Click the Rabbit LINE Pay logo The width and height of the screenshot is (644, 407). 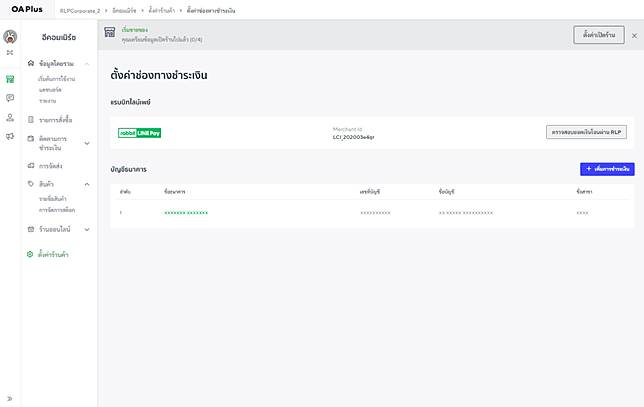[140, 133]
